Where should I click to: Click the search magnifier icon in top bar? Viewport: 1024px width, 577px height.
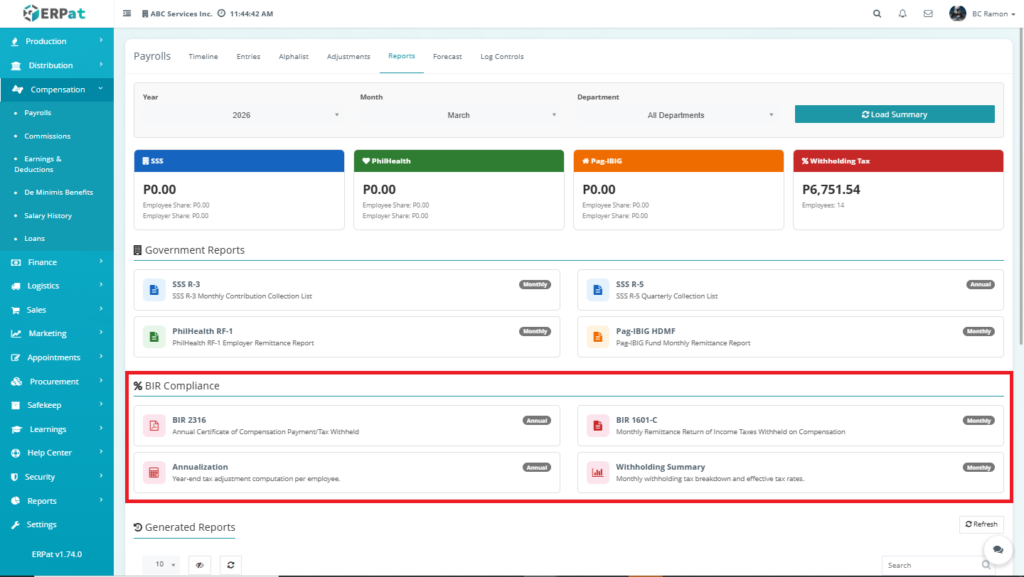(x=877, y=14)
